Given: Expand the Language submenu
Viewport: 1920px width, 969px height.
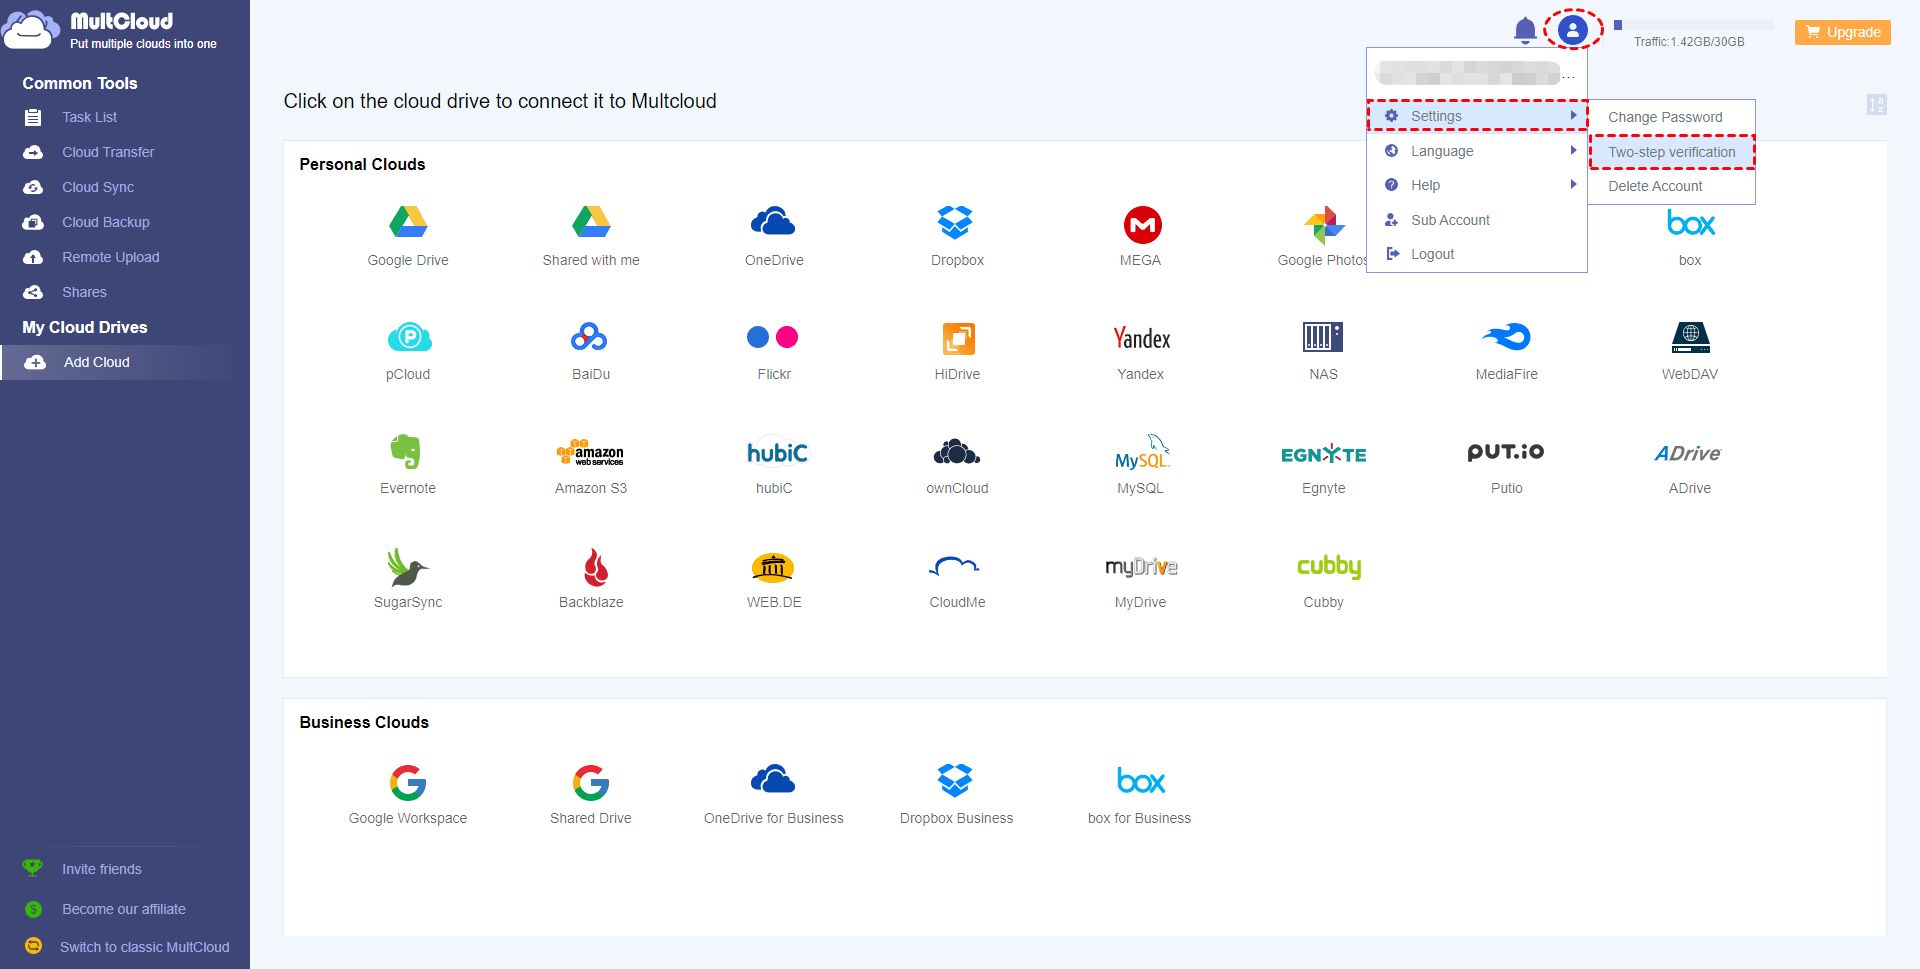Looking at the screenshot, I should click(x=1477, y=151).
